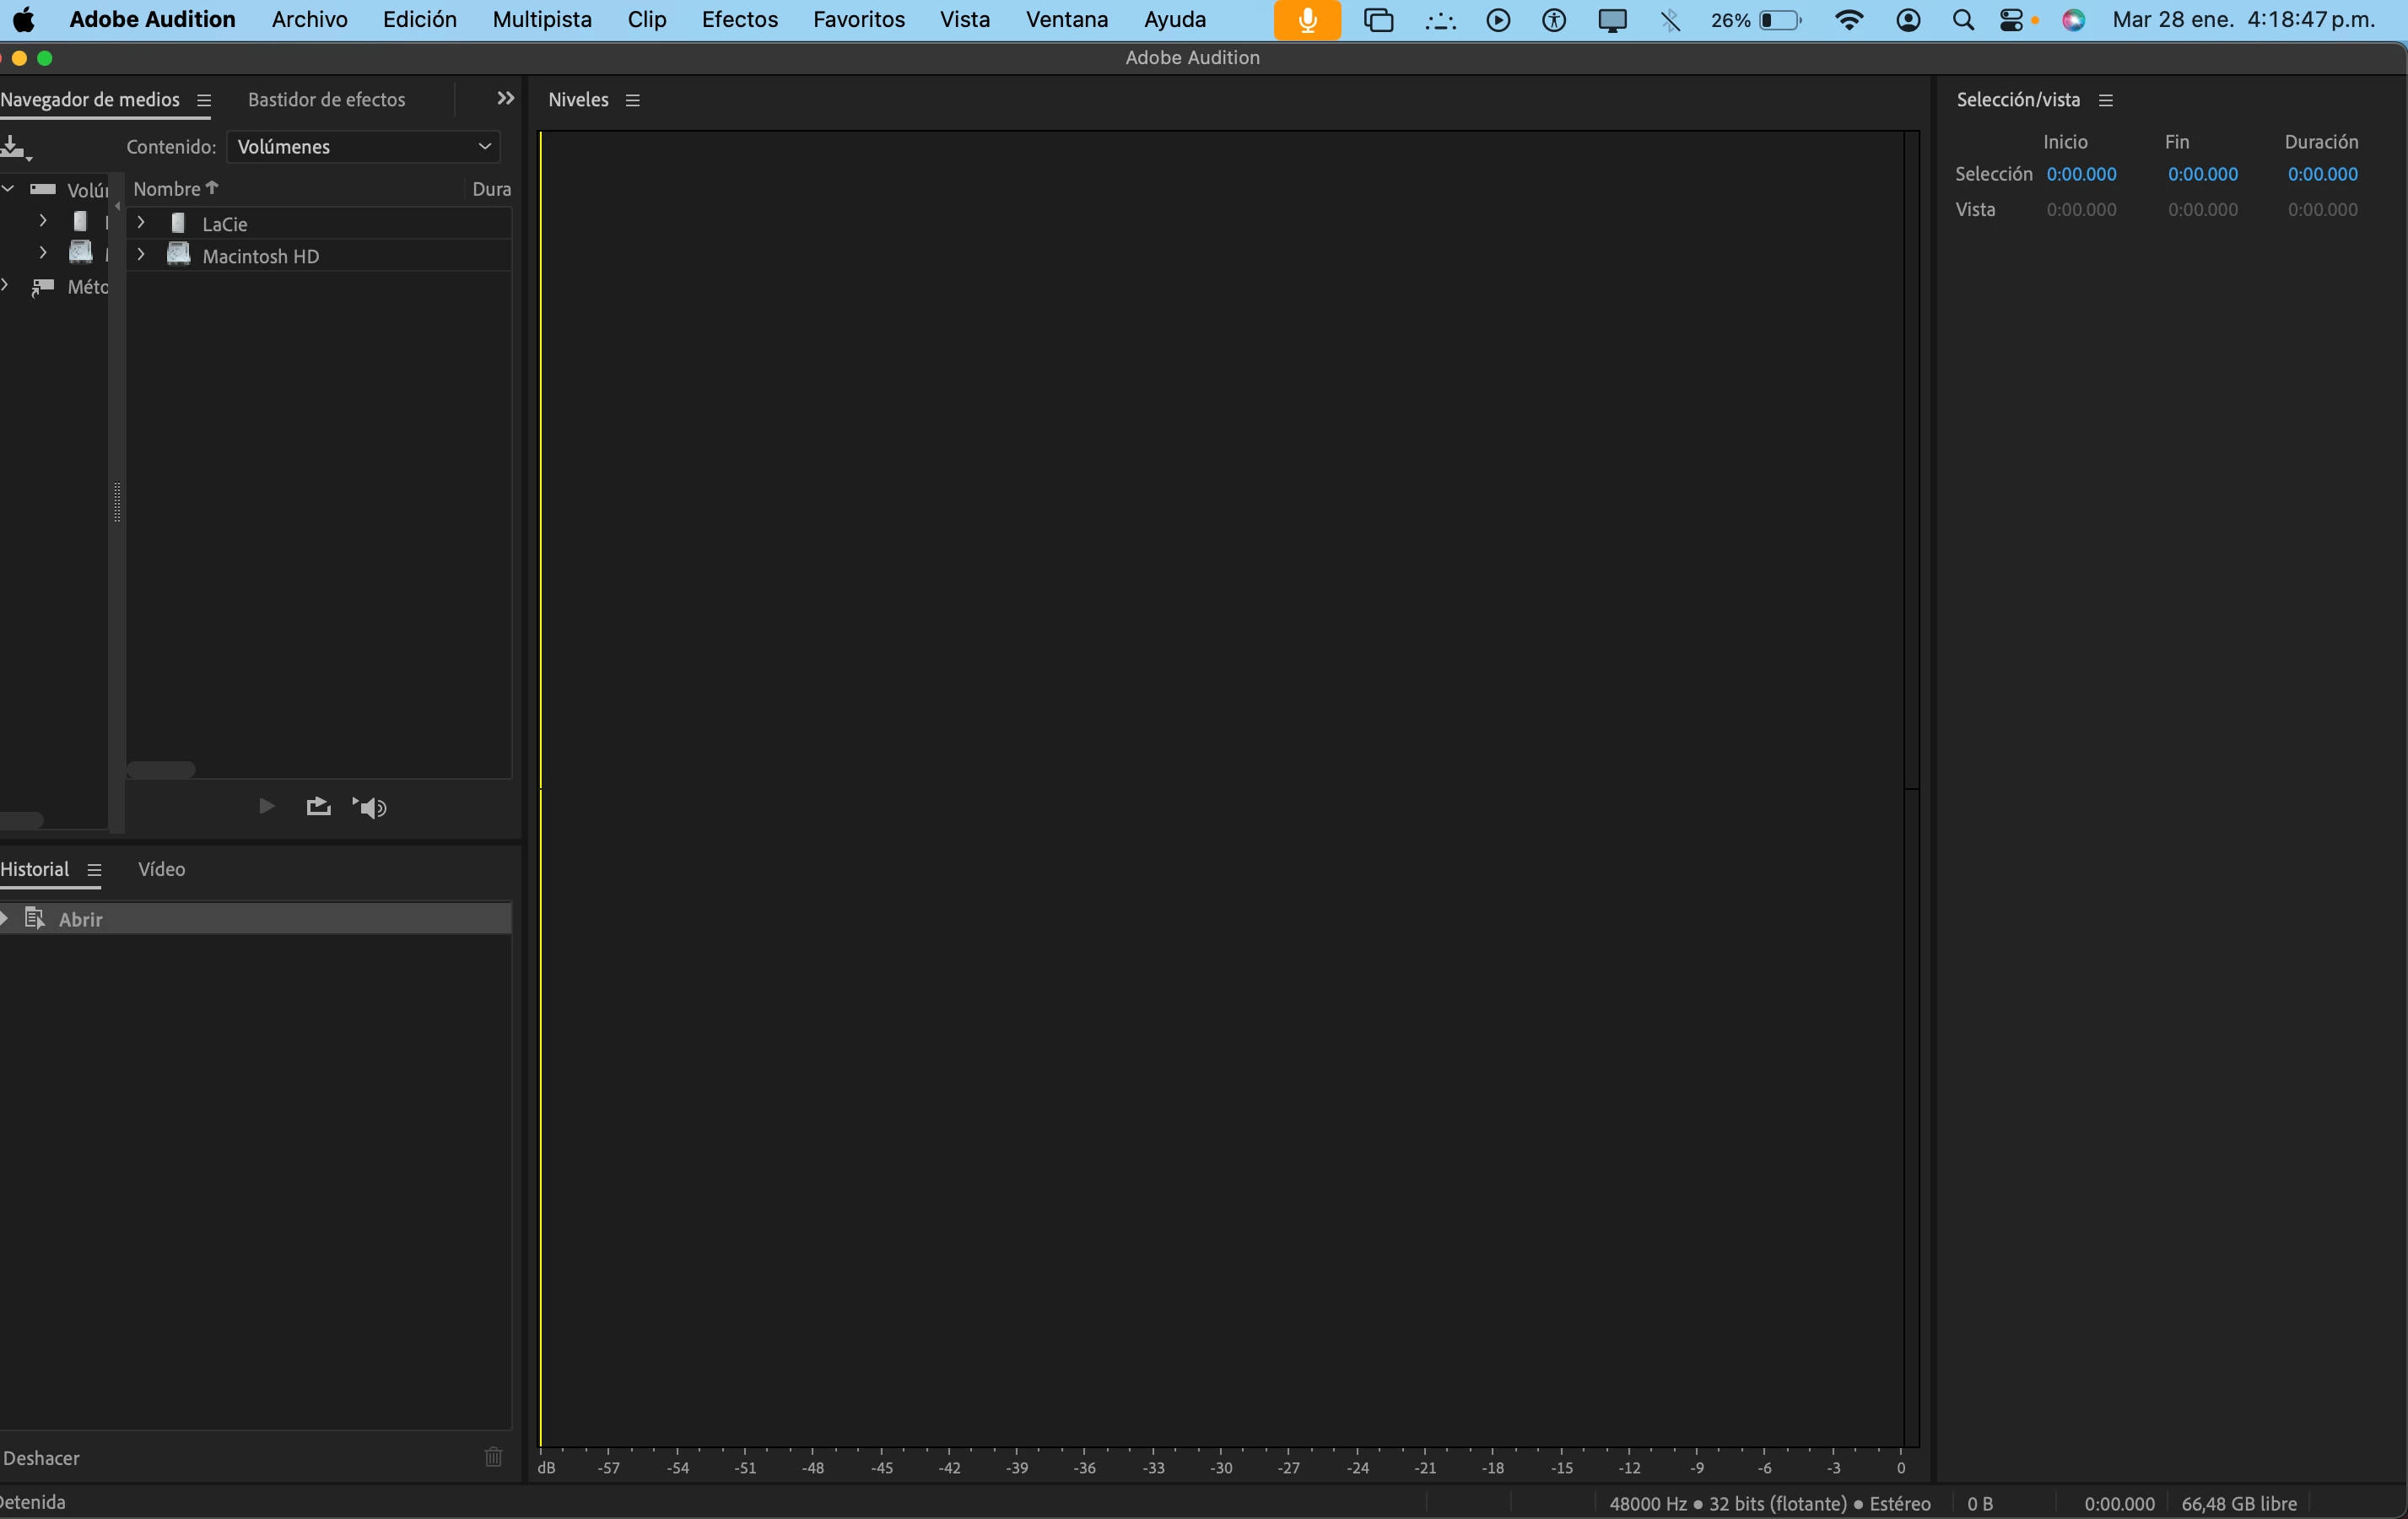Expand the Macintosh HD drive entry

click(141, 255)
